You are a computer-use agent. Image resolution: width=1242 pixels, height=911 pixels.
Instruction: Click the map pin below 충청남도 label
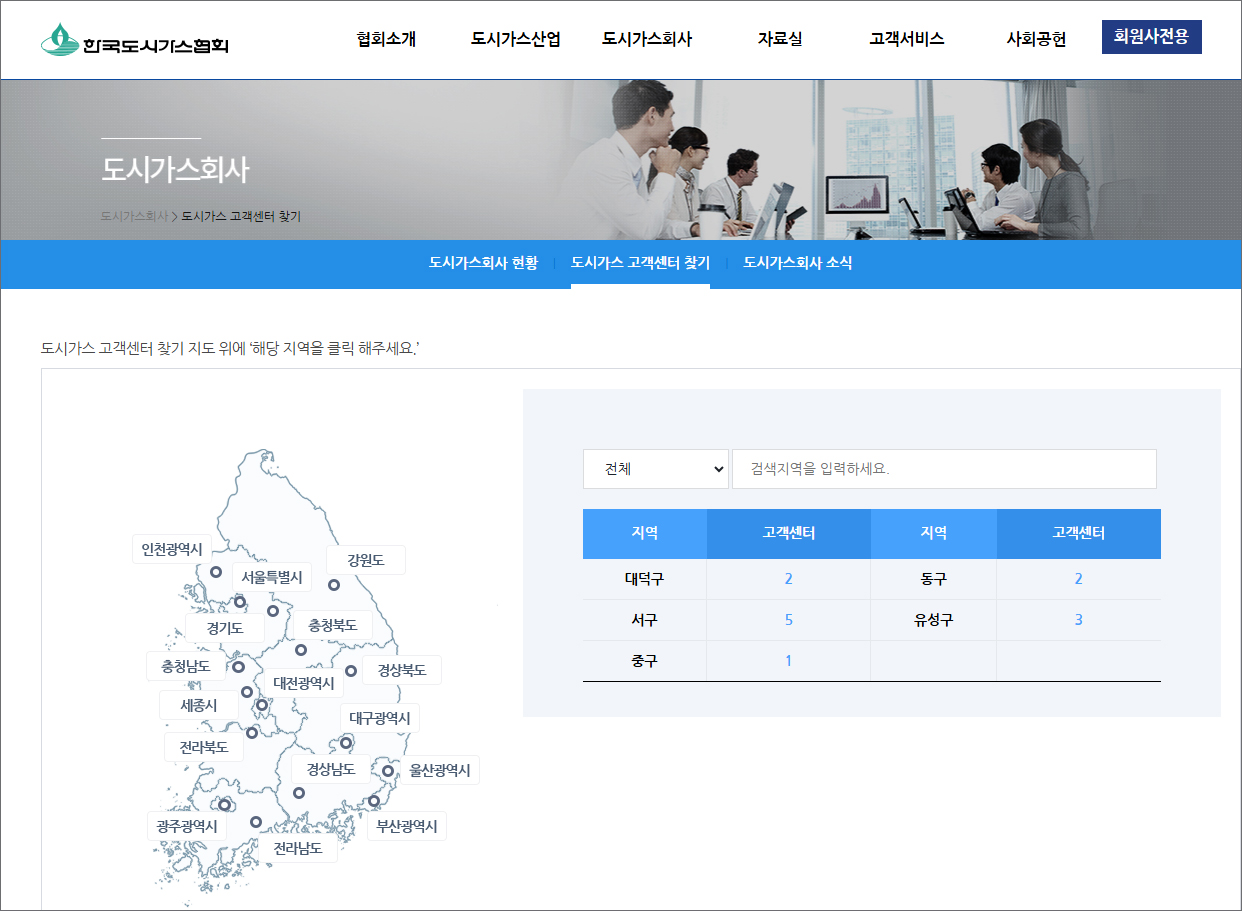pyautogui.click(x=247, y=692)
